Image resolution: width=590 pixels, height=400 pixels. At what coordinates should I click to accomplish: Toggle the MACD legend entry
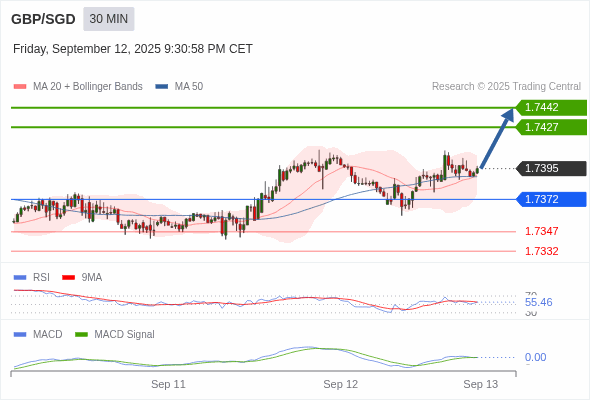tap(38, 334)
